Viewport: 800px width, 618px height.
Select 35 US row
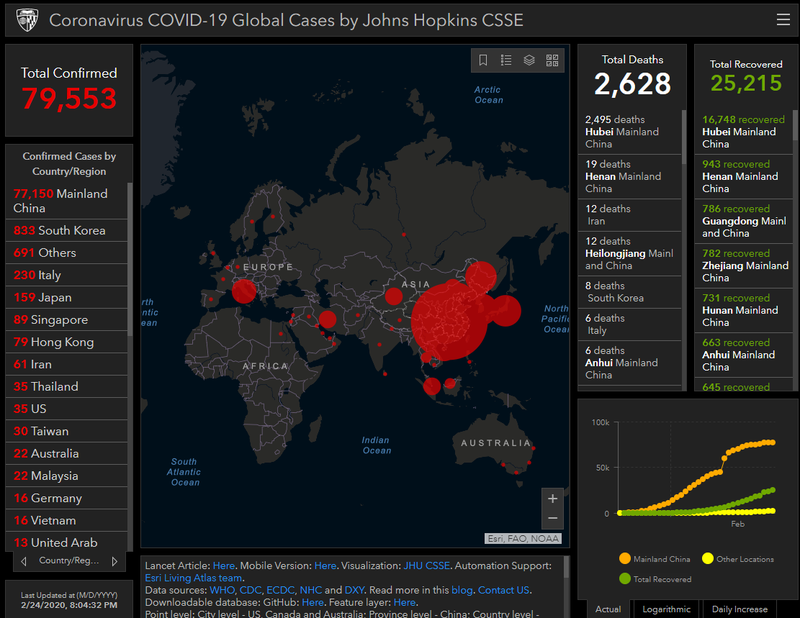66,409
